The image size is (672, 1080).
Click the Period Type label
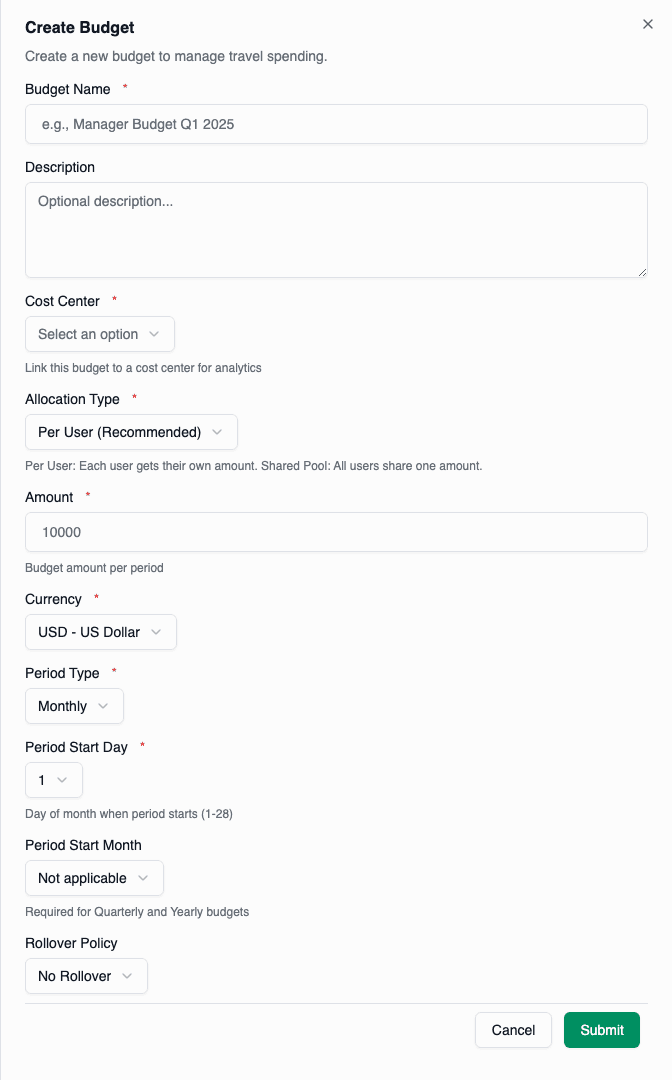(x=62, y=673)
